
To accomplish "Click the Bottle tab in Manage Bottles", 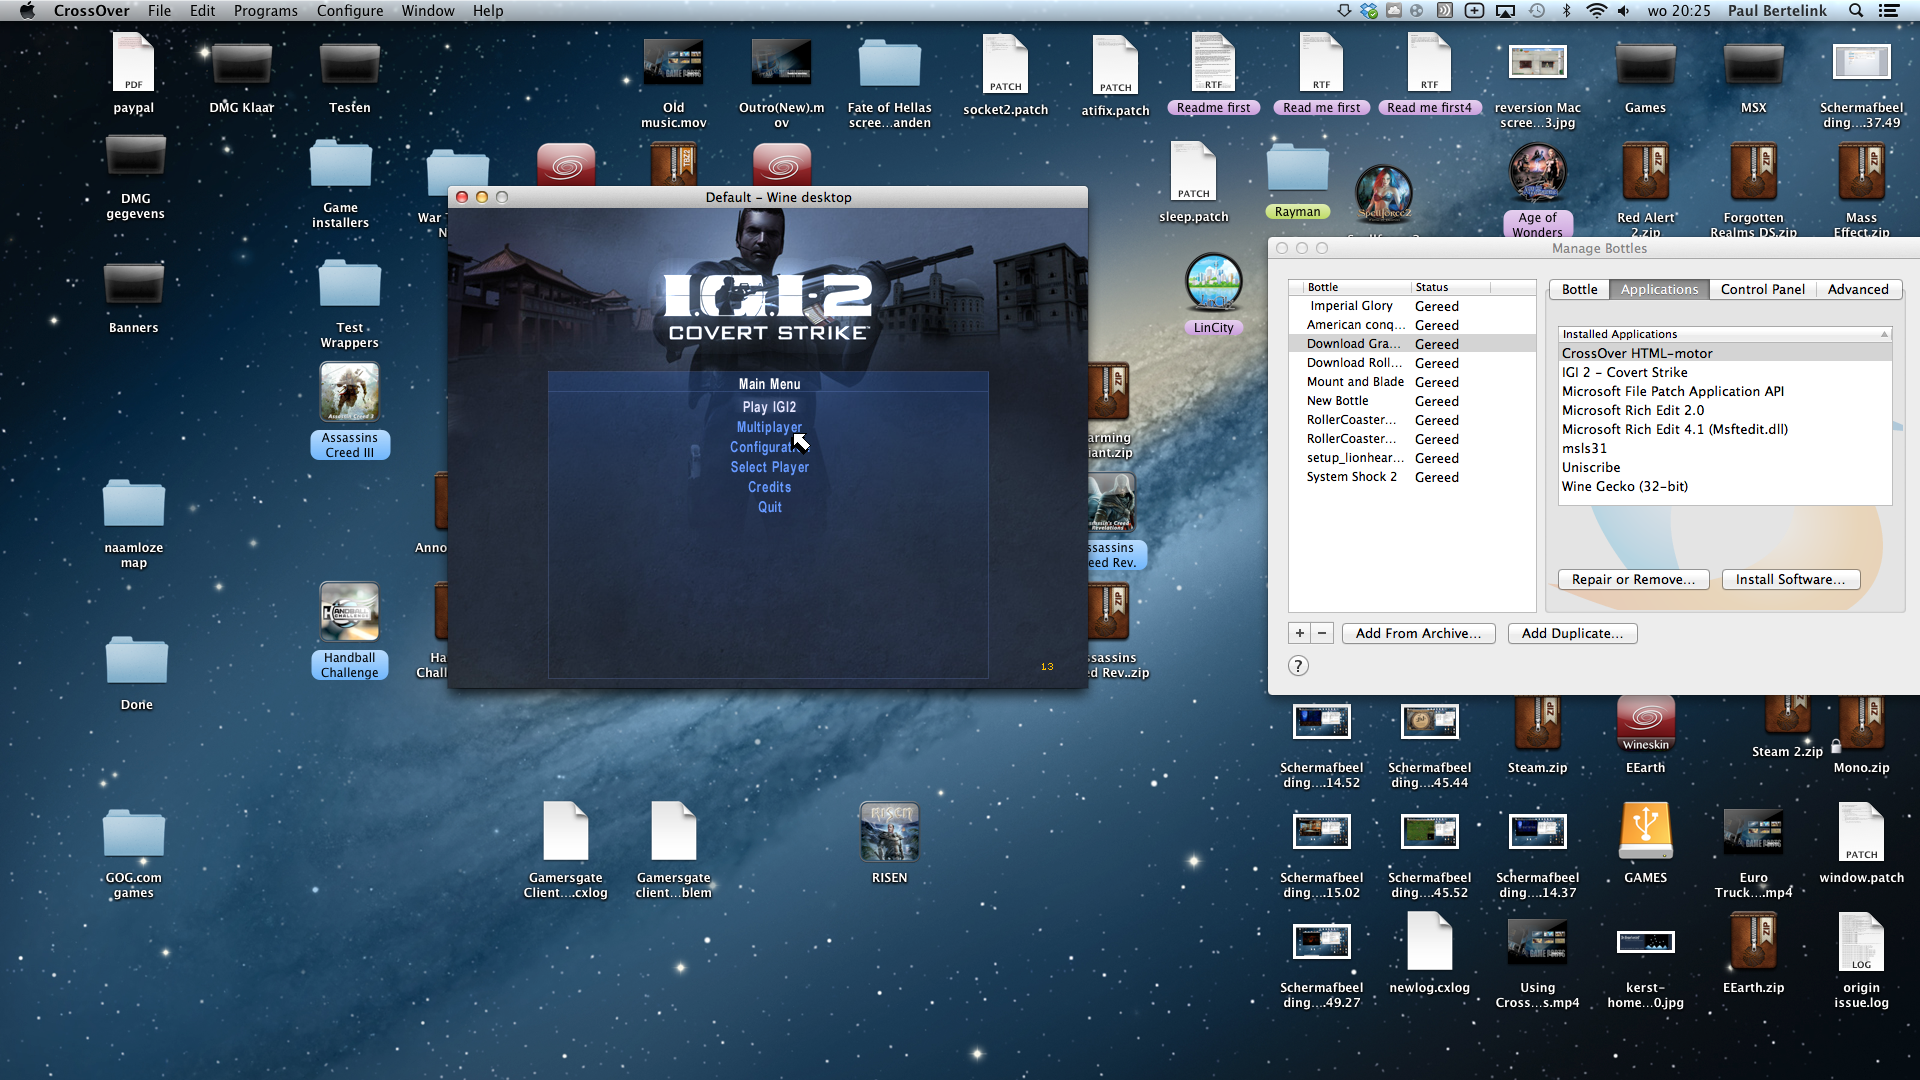I will coord(1577,289).
